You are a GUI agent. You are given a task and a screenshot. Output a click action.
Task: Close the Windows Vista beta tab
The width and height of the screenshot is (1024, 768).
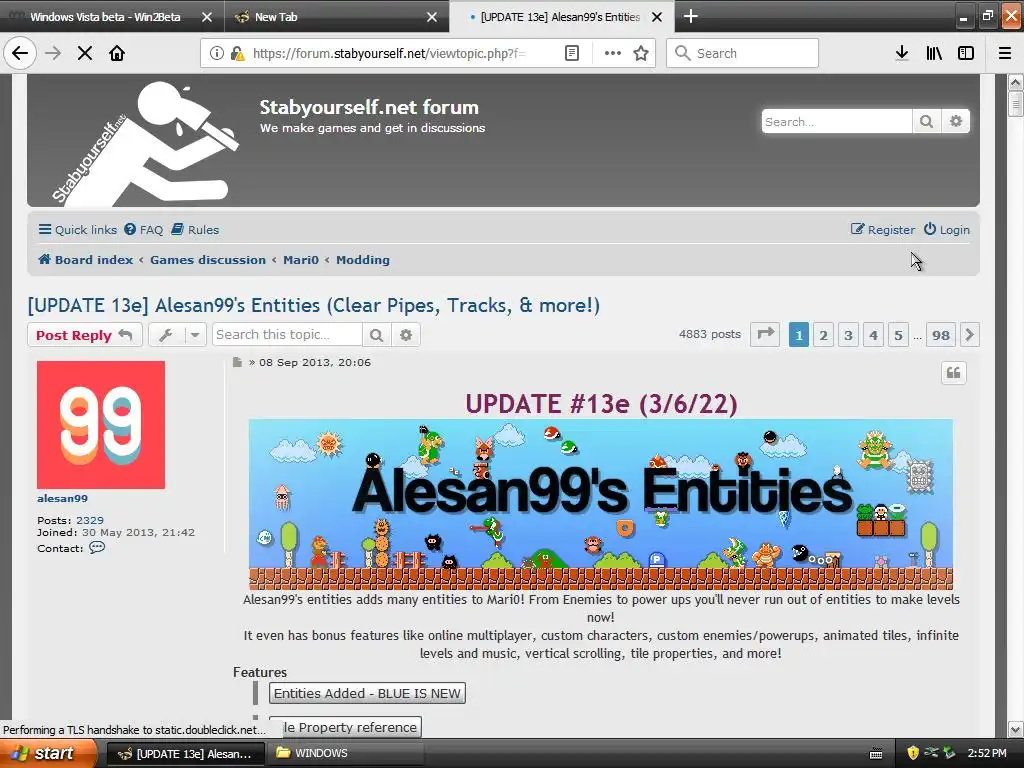(206, 17)
